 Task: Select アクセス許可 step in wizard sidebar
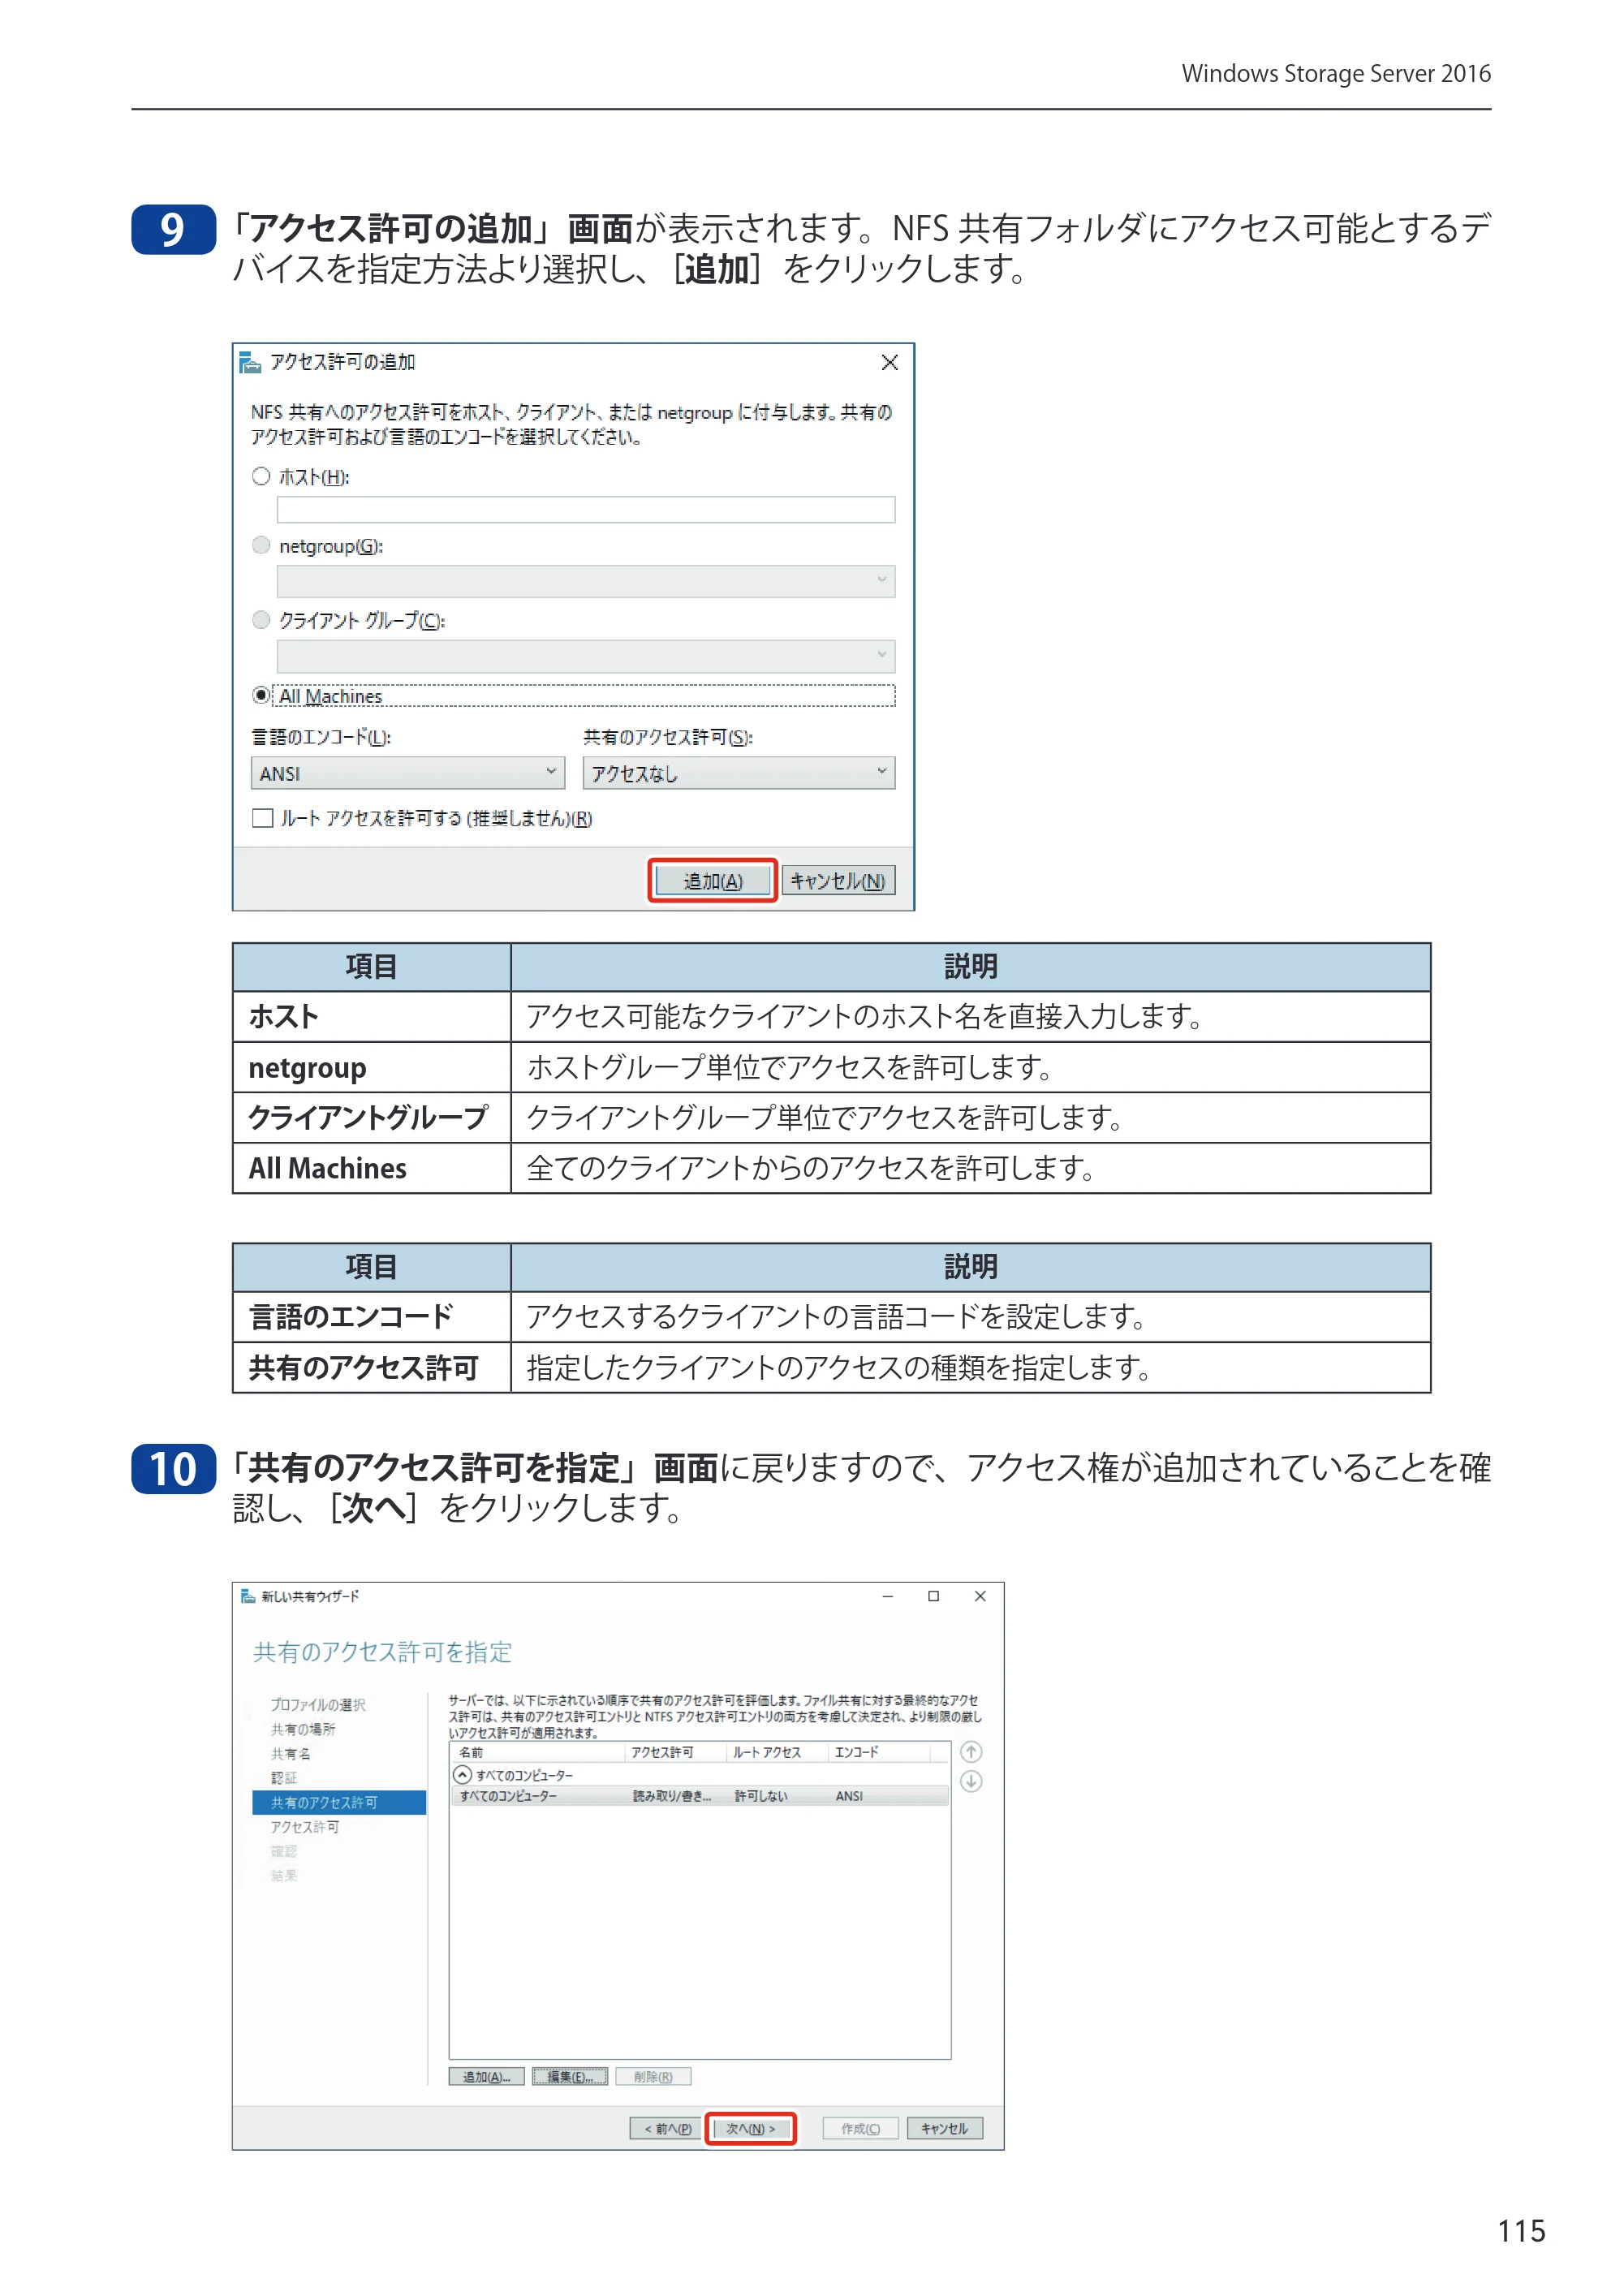pos(305,1827)
